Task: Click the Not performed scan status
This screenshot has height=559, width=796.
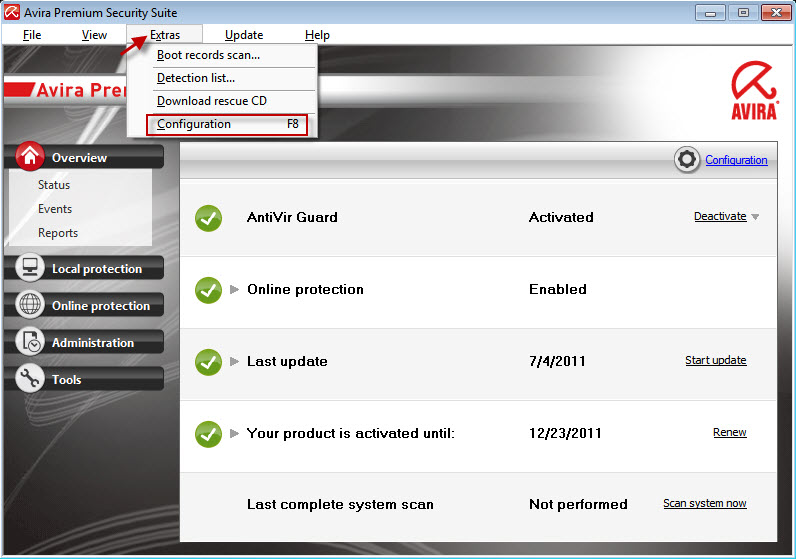Action: coord(578,504)
